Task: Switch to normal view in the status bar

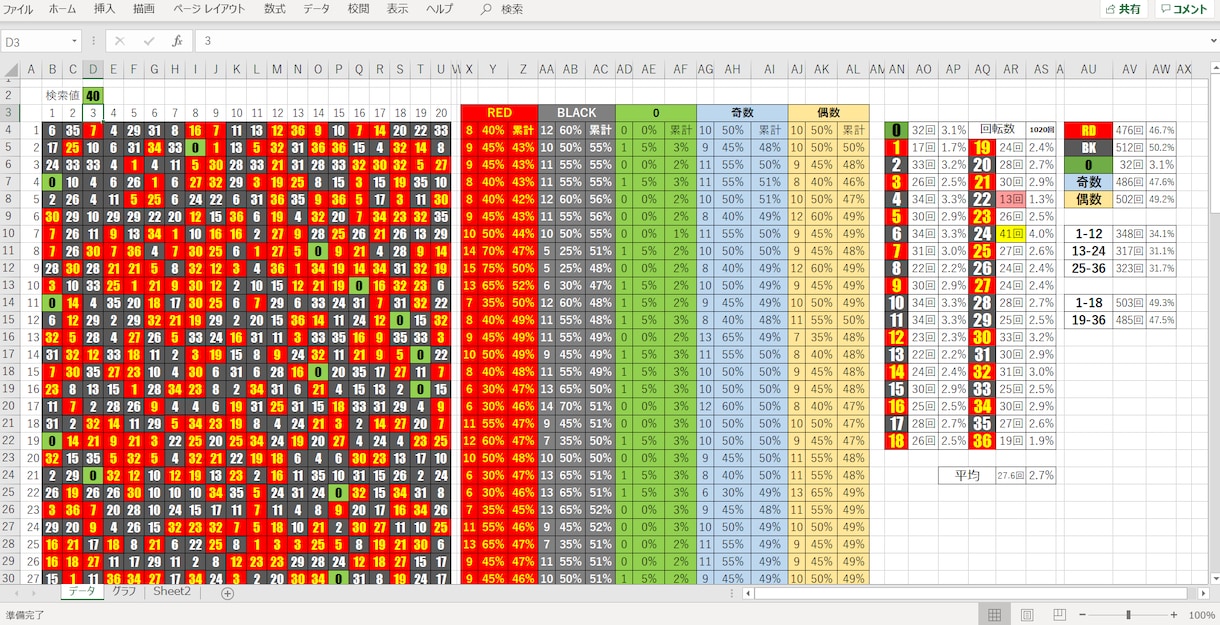Action: pos(994,615)
